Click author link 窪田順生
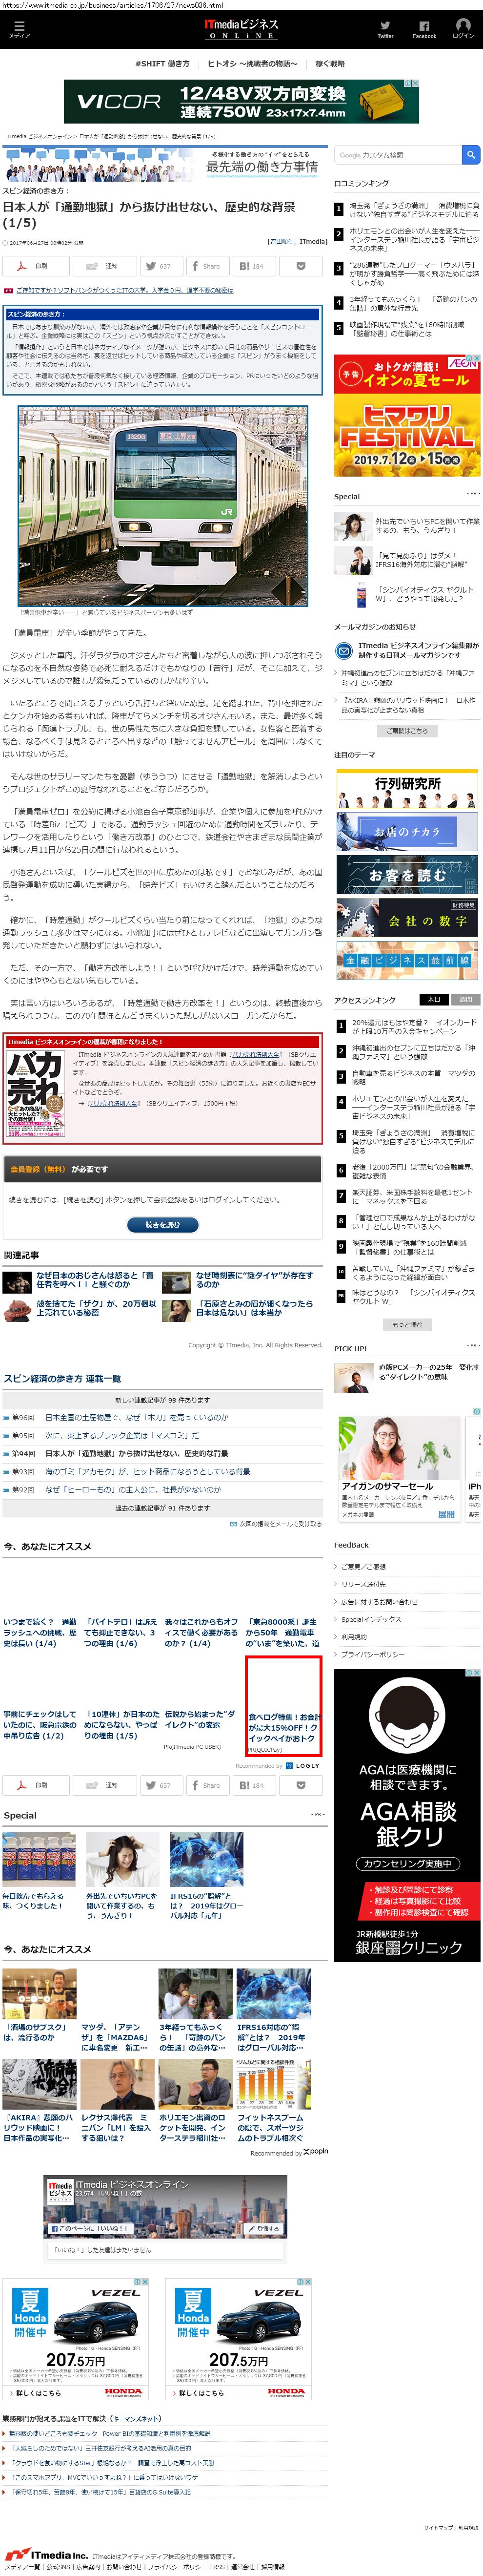 pyautogui.click(x=281, y=241)
